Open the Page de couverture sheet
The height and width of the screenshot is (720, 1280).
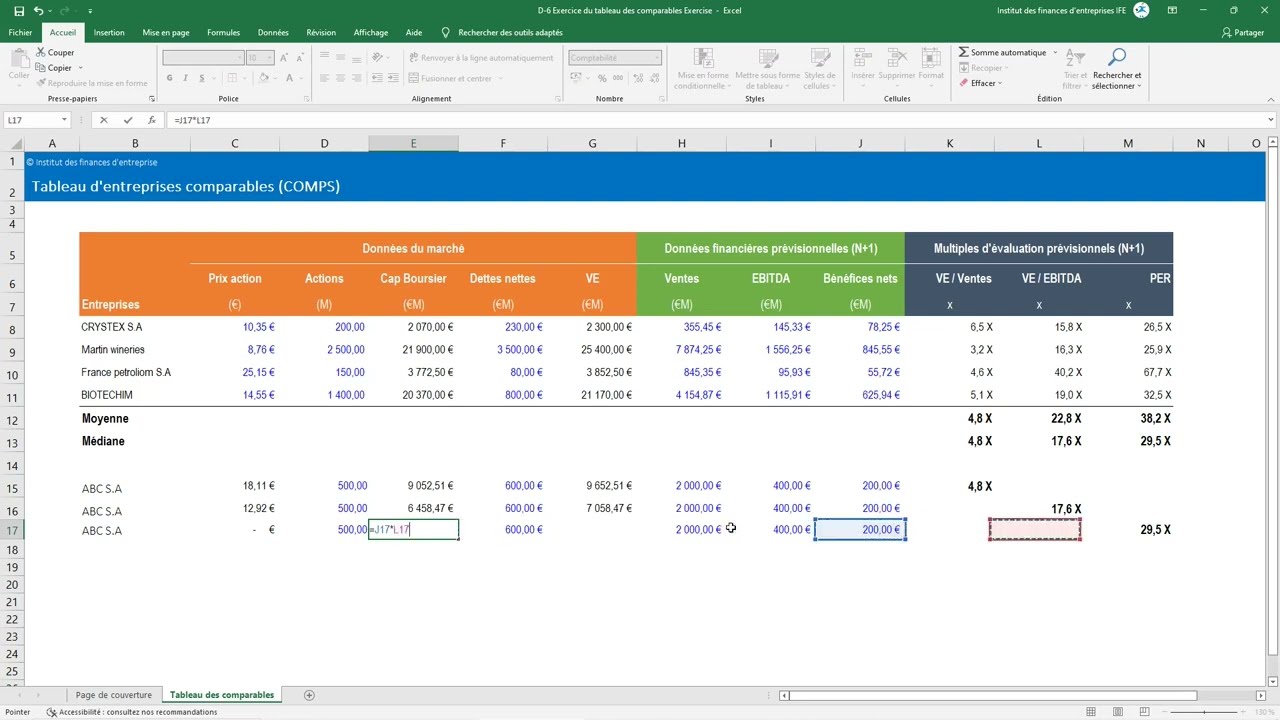tap(114, 695)
